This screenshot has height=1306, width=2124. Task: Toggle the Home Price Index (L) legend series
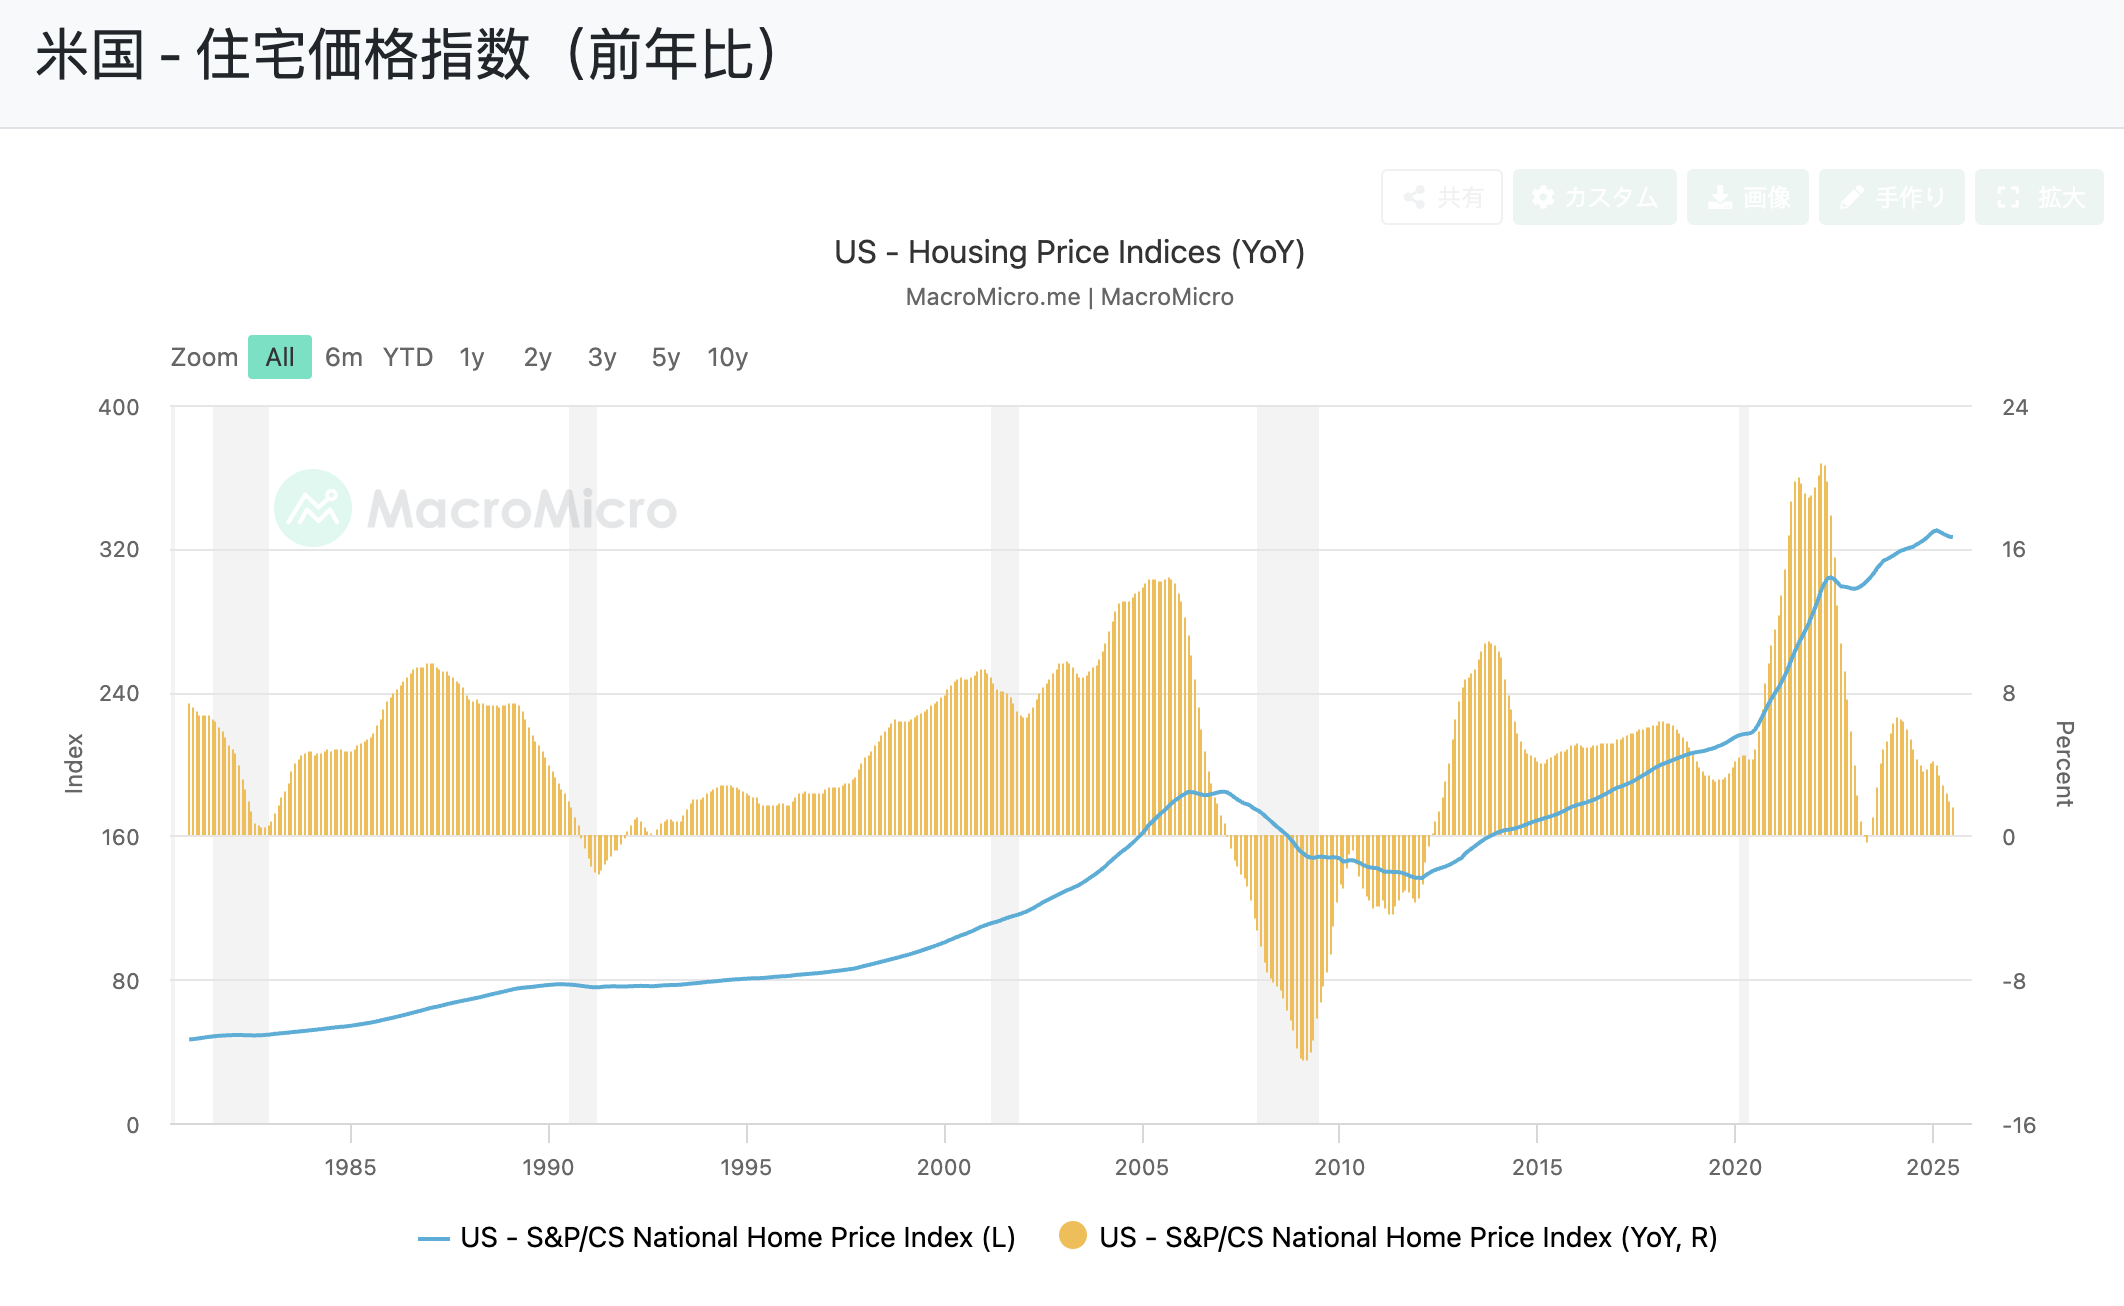[738, 1238]
